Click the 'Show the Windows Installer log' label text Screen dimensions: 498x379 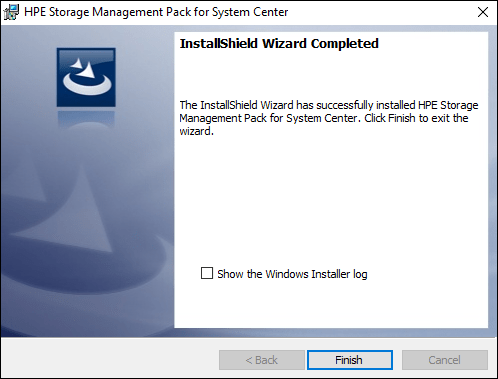292,274
